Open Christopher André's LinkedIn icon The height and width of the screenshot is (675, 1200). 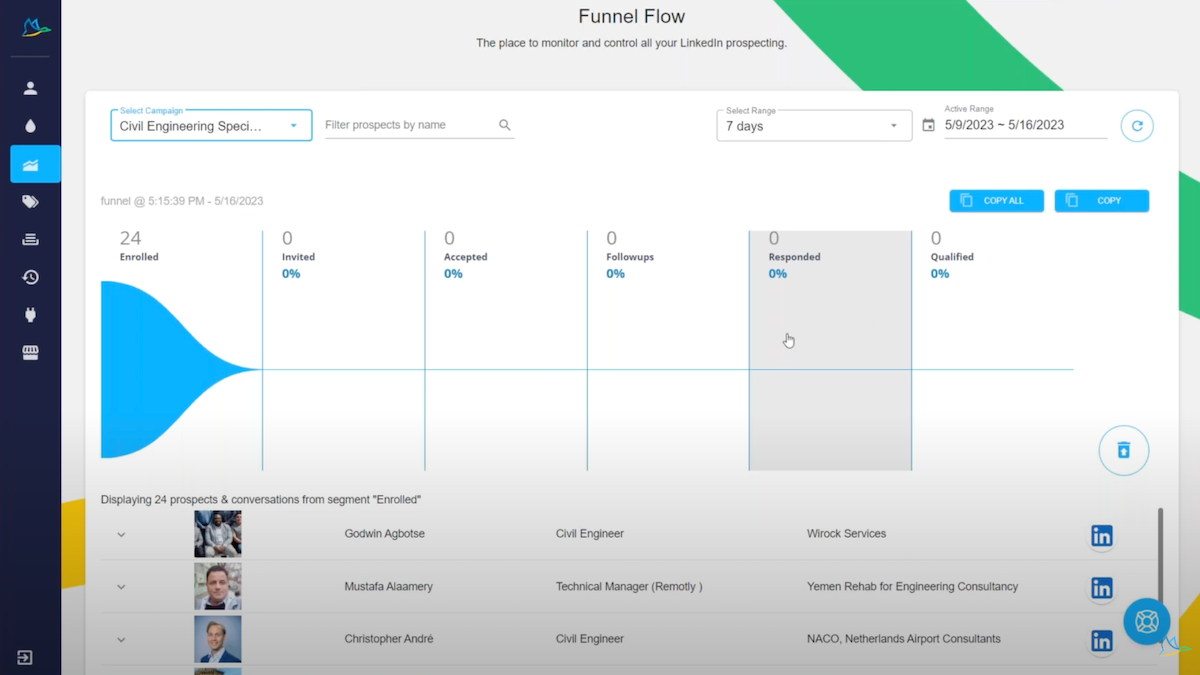point(1101,641)
